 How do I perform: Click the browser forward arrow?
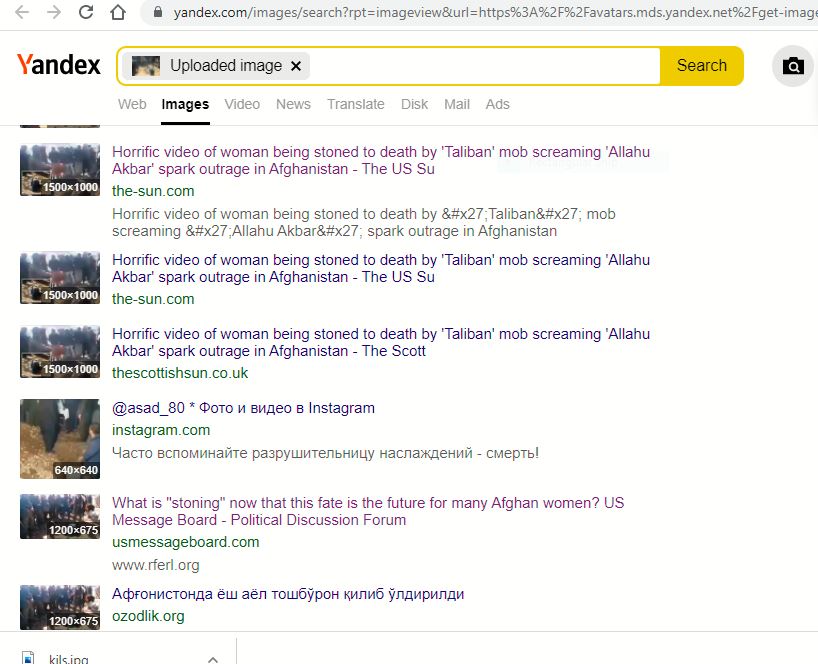pyautogui.click(x=54, y=13)
